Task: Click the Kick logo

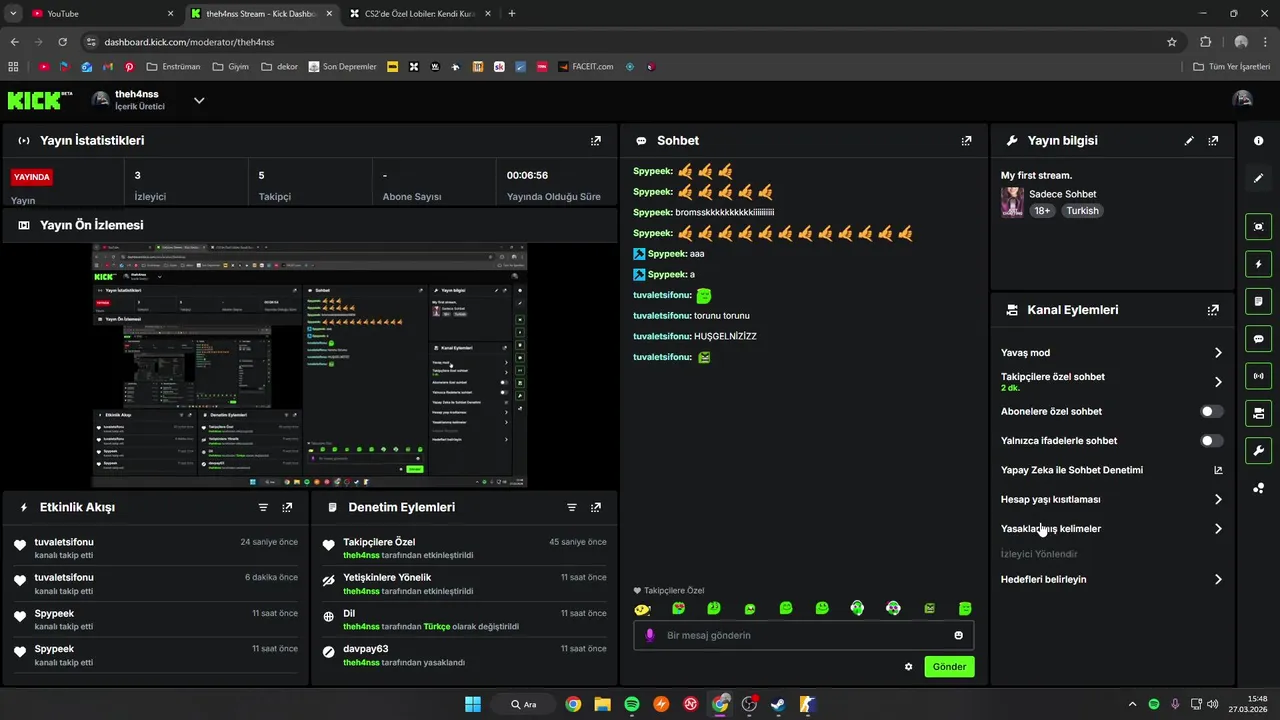Action: coord(40,100)
